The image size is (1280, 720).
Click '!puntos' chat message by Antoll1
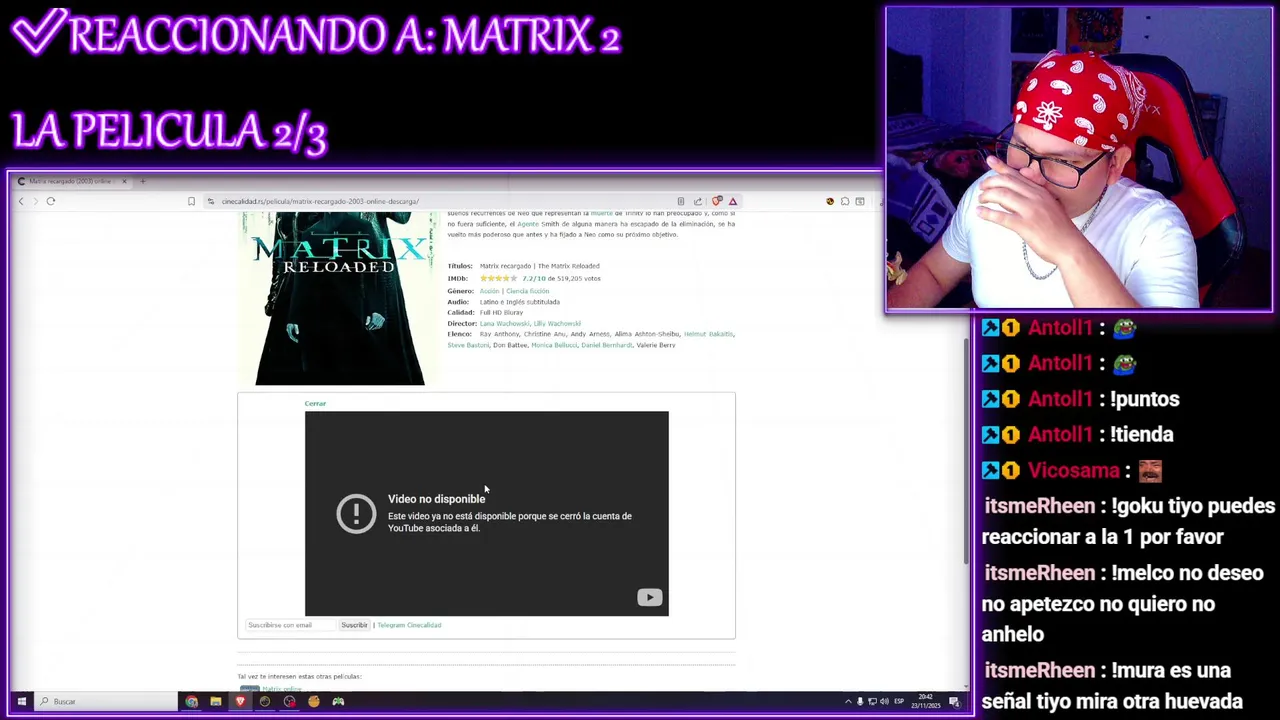[x=1145, y=399]
